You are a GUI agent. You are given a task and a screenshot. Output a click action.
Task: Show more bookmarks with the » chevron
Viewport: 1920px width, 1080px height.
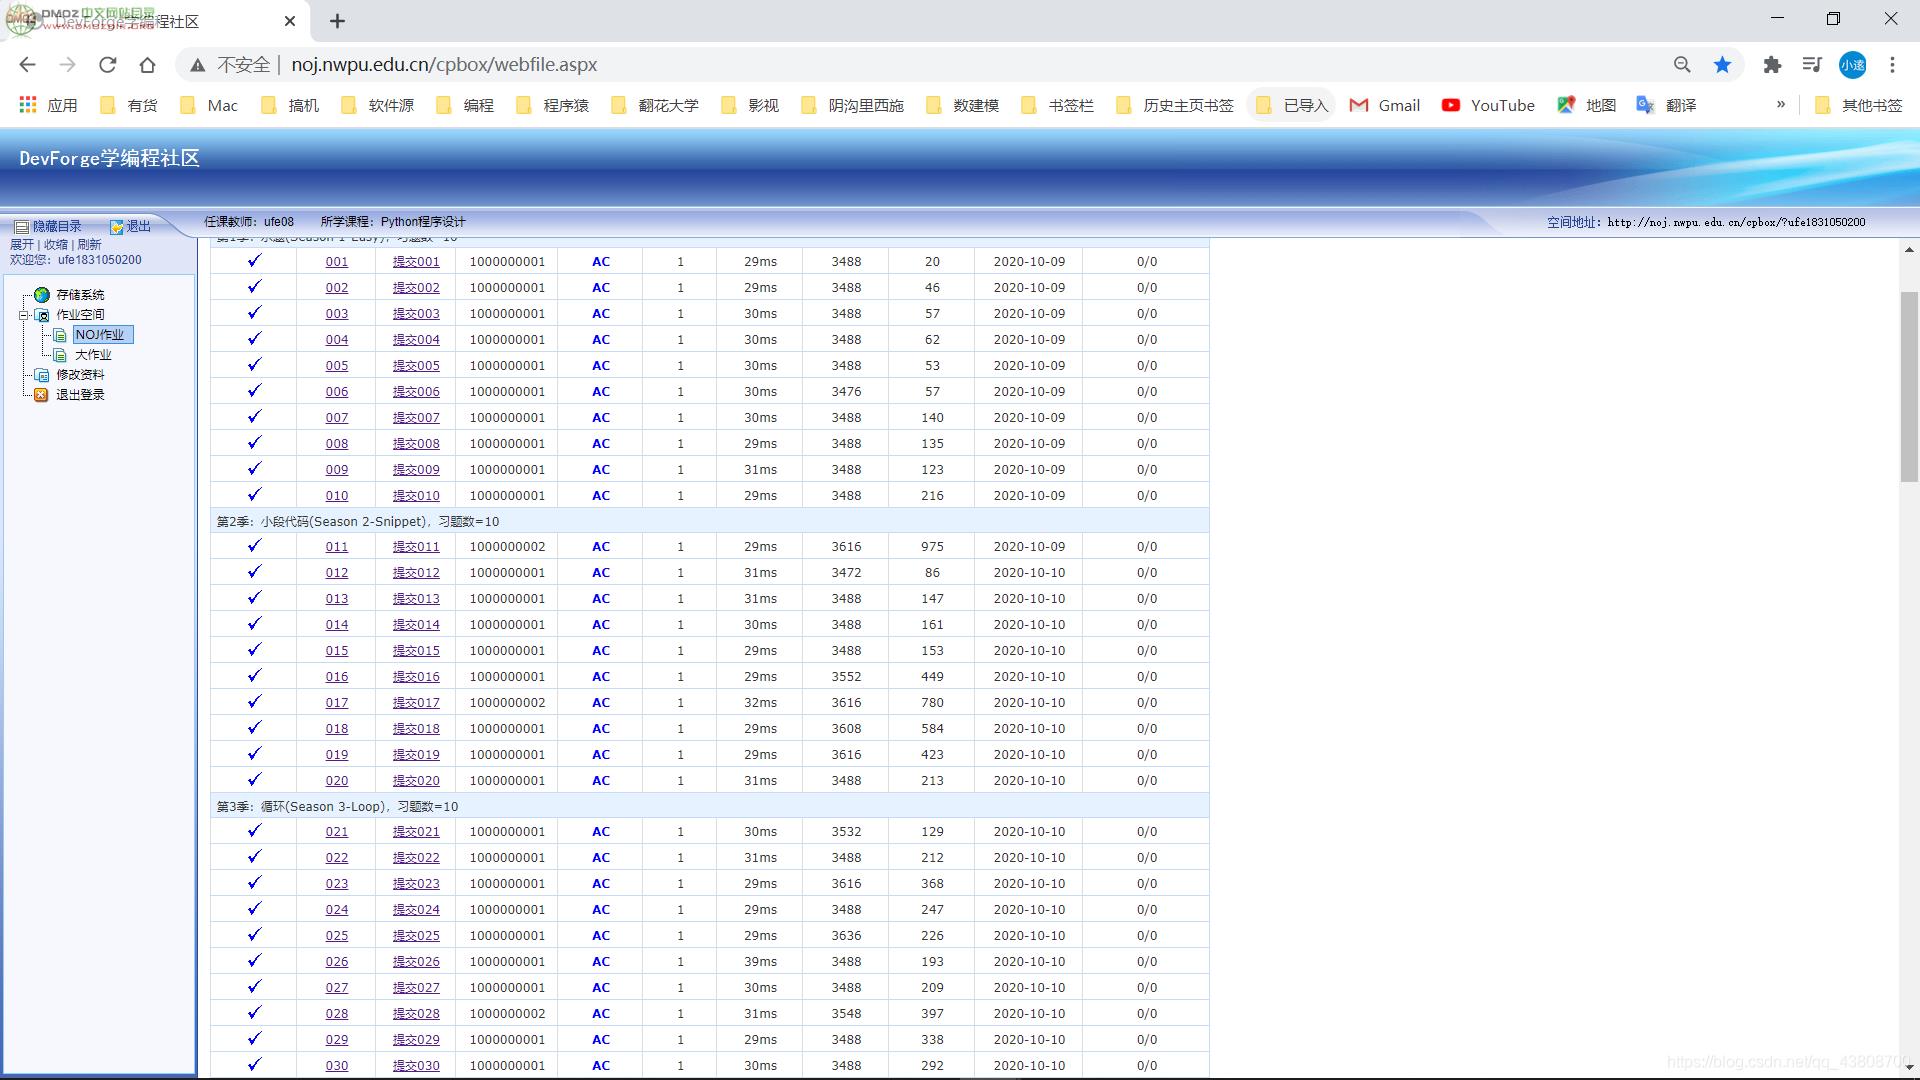pyautogui.click(x=1781, y=105)
